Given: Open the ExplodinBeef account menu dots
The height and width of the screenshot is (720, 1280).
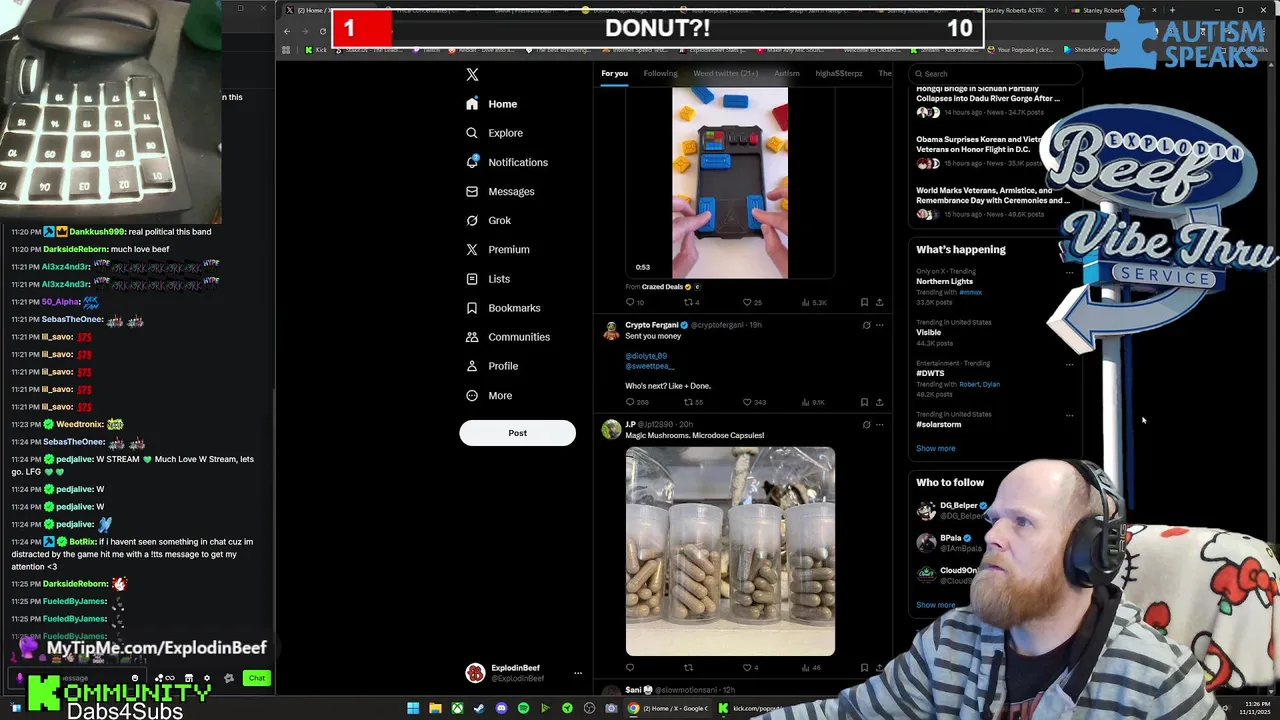Looking at the screenshot, I should (577, 673).
